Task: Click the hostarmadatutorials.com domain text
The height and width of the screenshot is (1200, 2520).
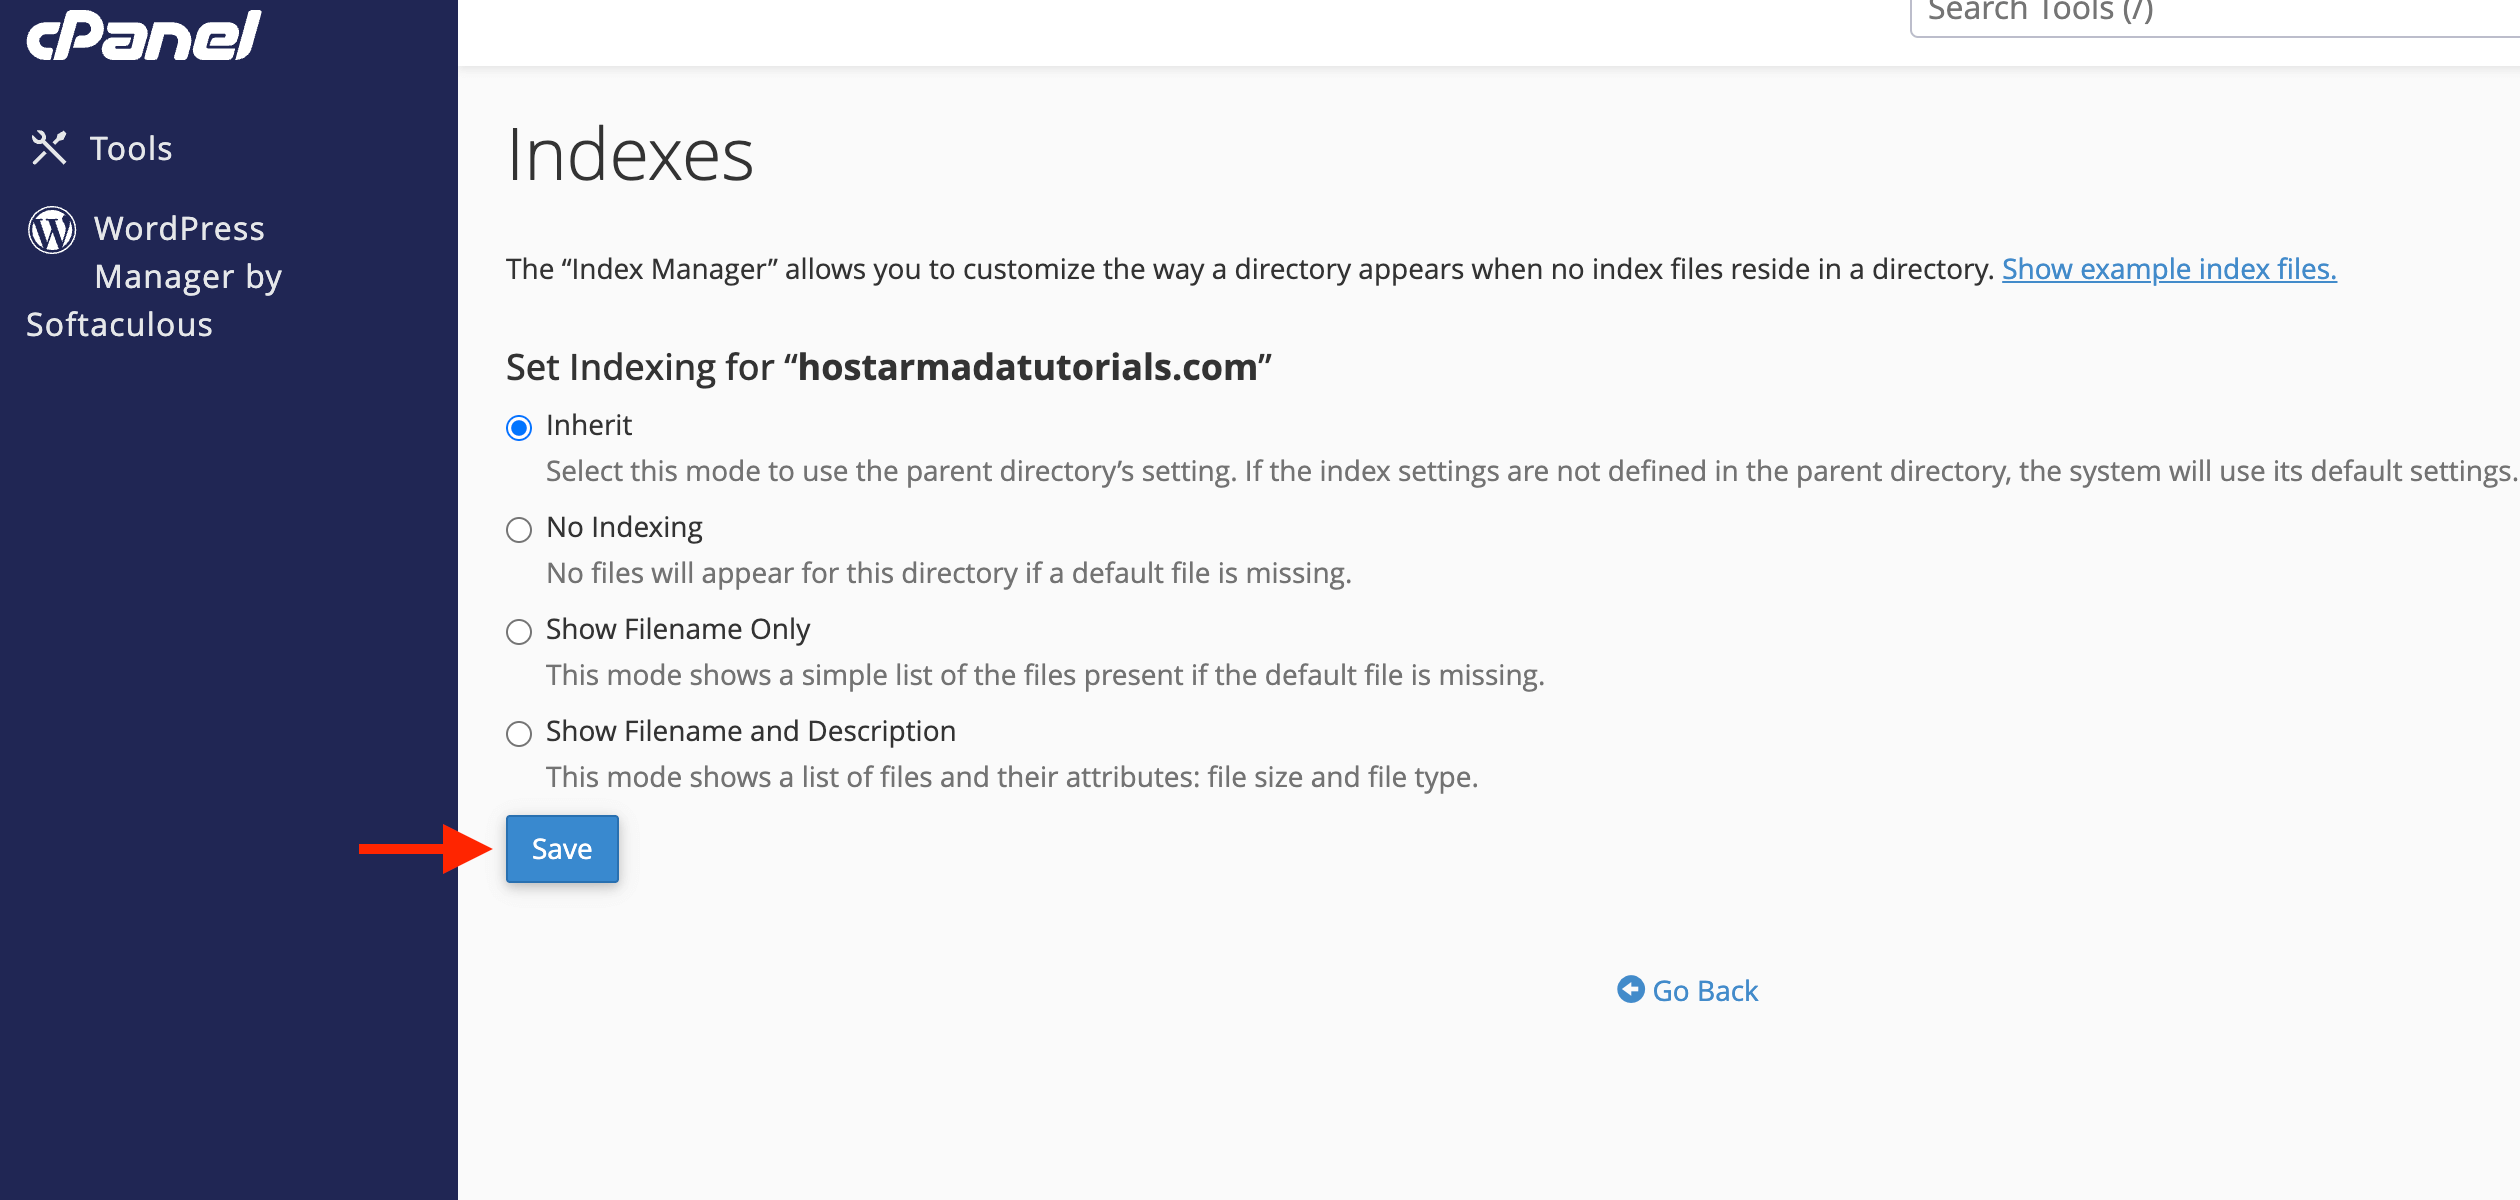Action: [1028, 367]
